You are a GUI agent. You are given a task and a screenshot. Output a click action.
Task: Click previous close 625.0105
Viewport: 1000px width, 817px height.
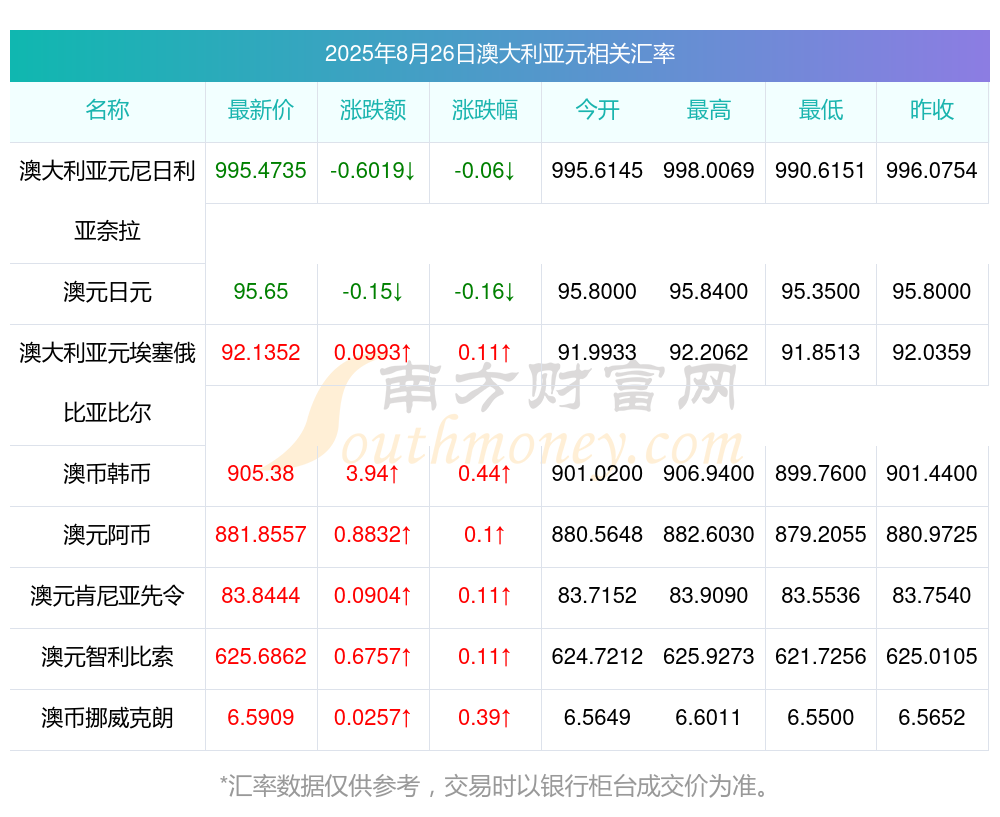pos(932,656)
